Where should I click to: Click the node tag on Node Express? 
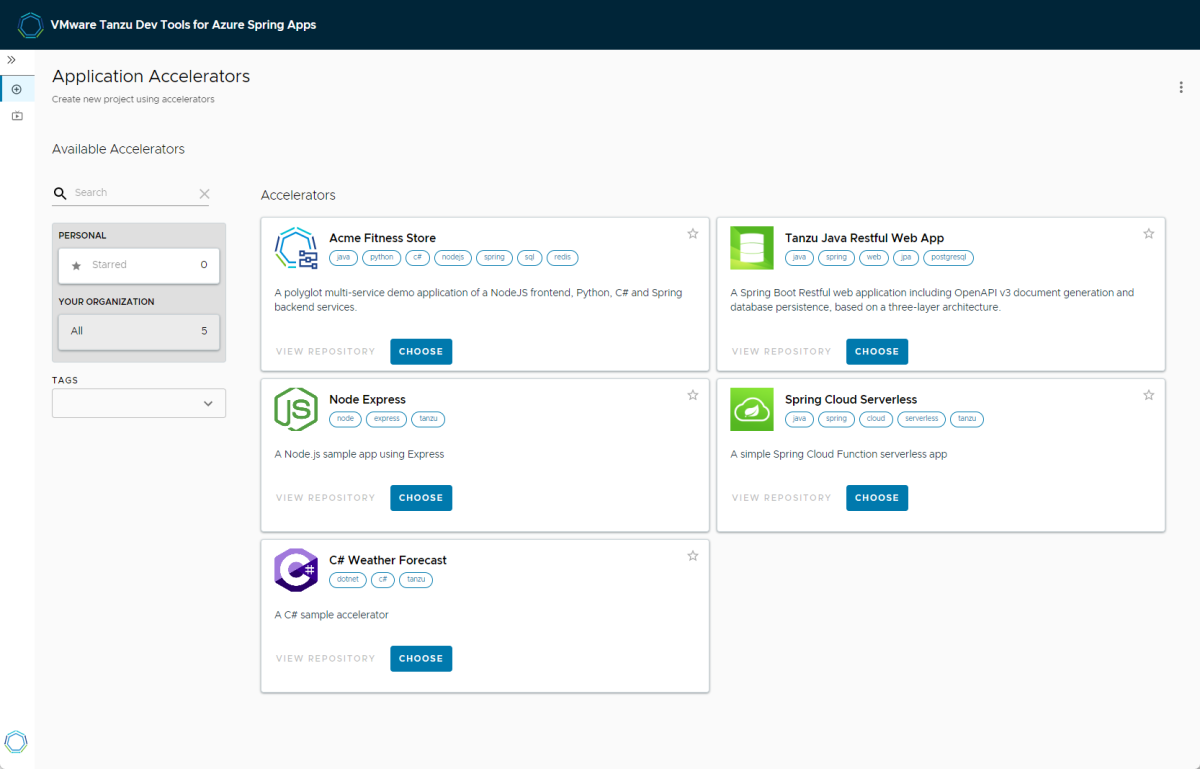[x=345, y=419]
